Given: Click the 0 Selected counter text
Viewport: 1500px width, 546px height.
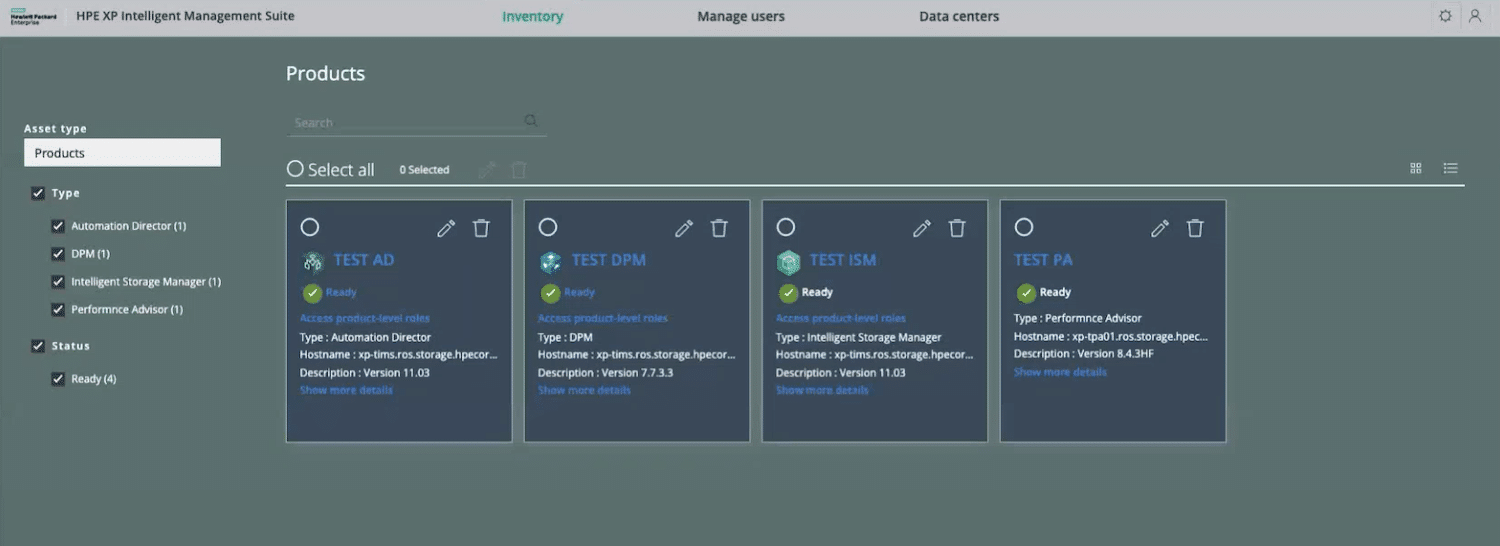Looking at the screenshot, I should click(424, 170).
